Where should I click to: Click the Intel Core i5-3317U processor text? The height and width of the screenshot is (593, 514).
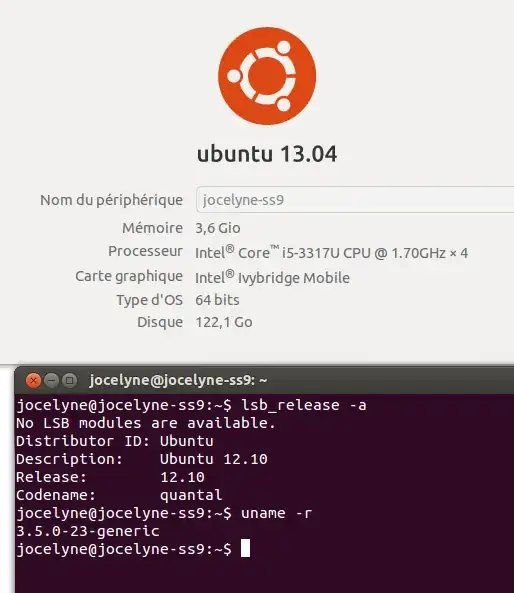tap(332, 252)
